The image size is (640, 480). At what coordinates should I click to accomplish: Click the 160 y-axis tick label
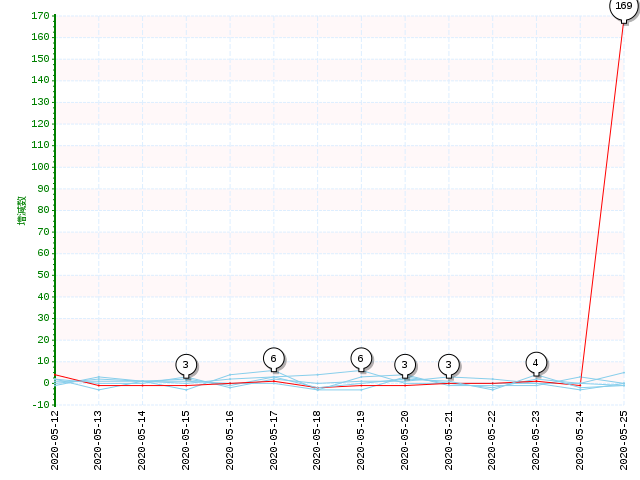click(40, 37)
